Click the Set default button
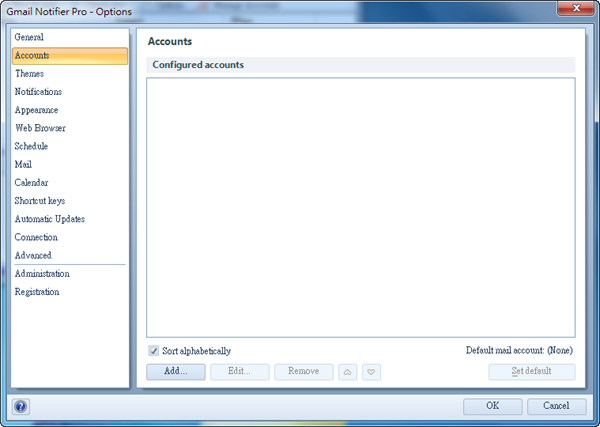 pos(532,372)
